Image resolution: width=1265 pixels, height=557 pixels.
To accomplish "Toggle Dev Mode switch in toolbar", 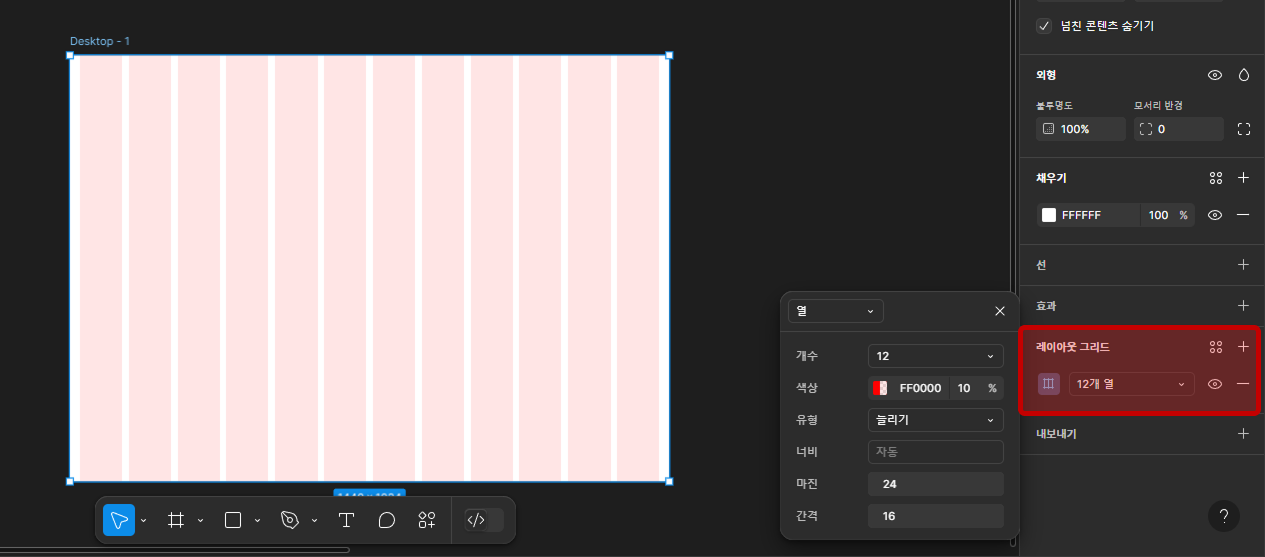I will point(484,520).
